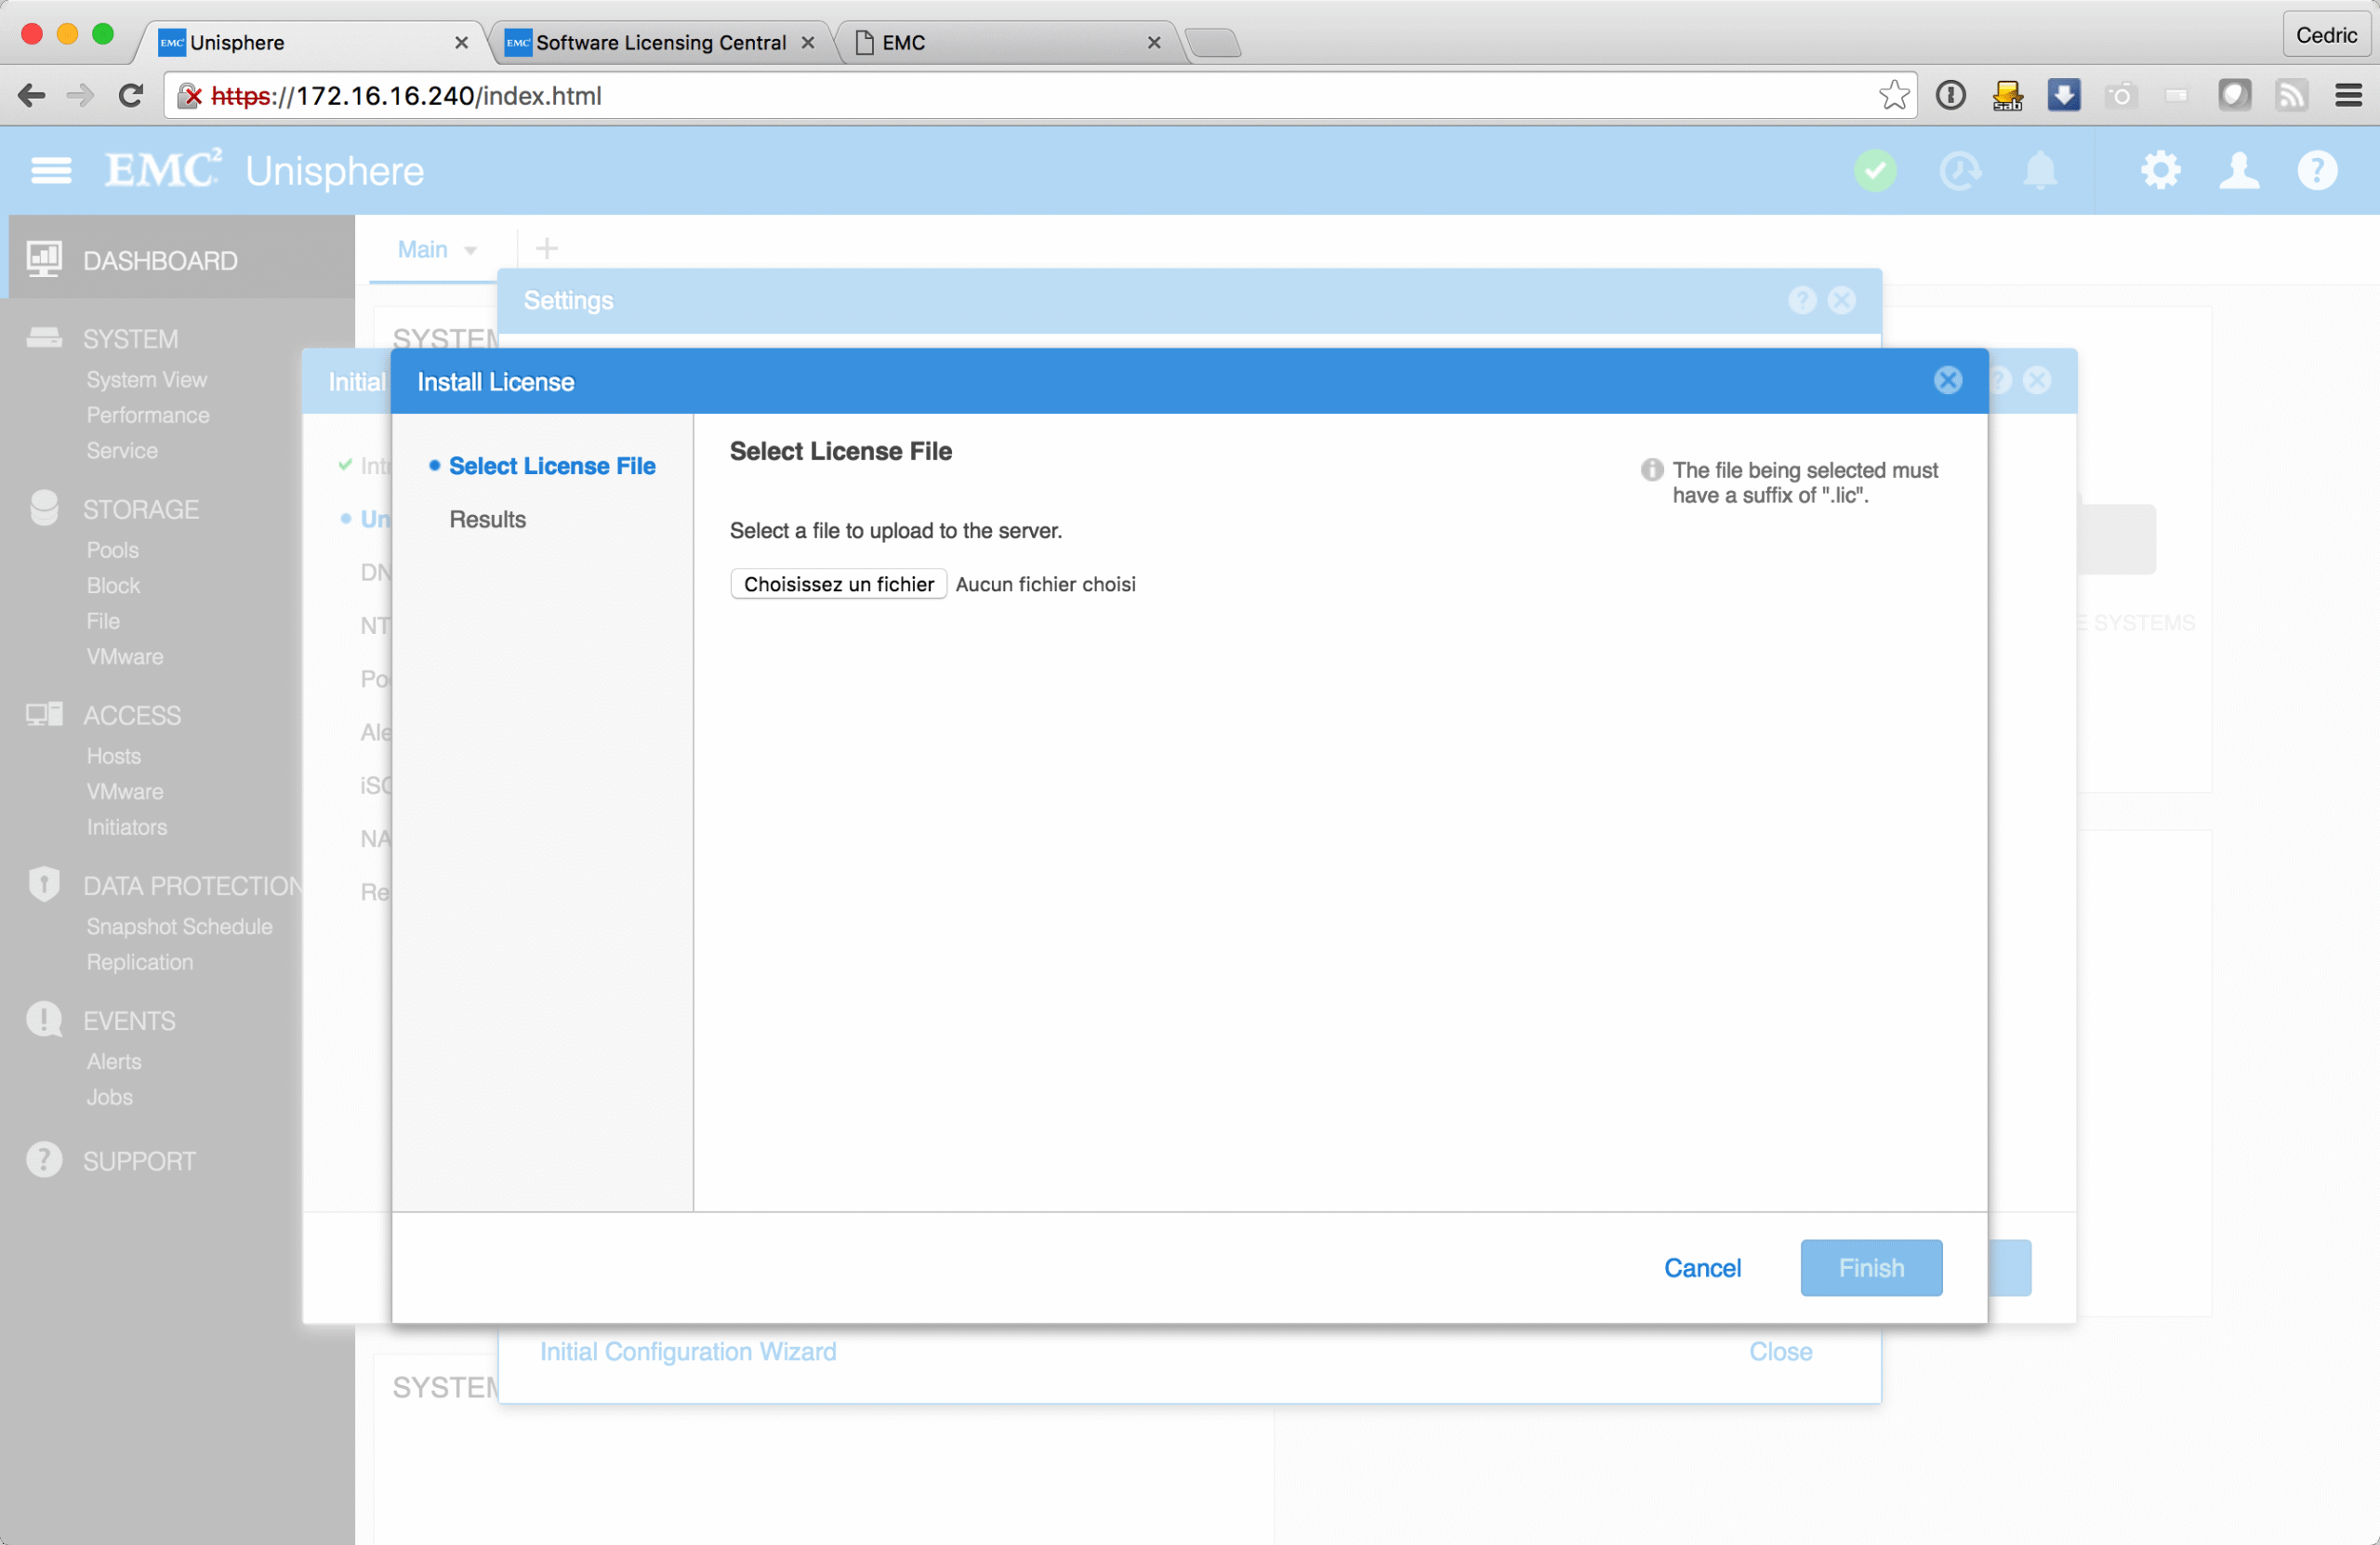
Task: Click the jobs clock icon in header
Action: (1959, 171)
